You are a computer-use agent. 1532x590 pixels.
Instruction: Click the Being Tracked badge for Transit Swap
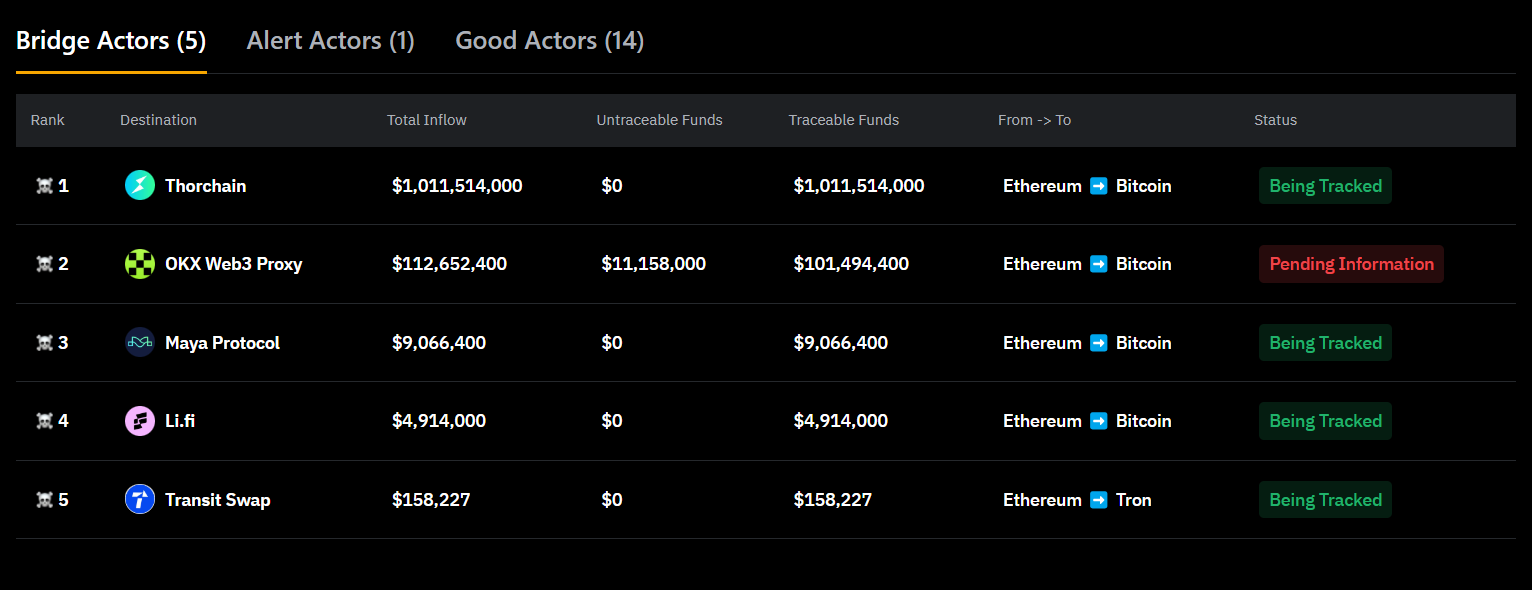tap(1325, 500)
